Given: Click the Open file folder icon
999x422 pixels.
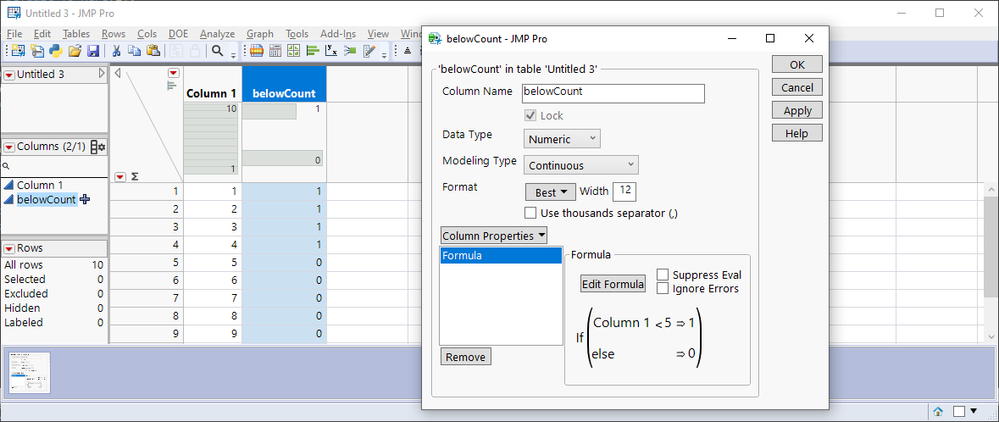Looking at the screenshot, I should tap(75, 51).
